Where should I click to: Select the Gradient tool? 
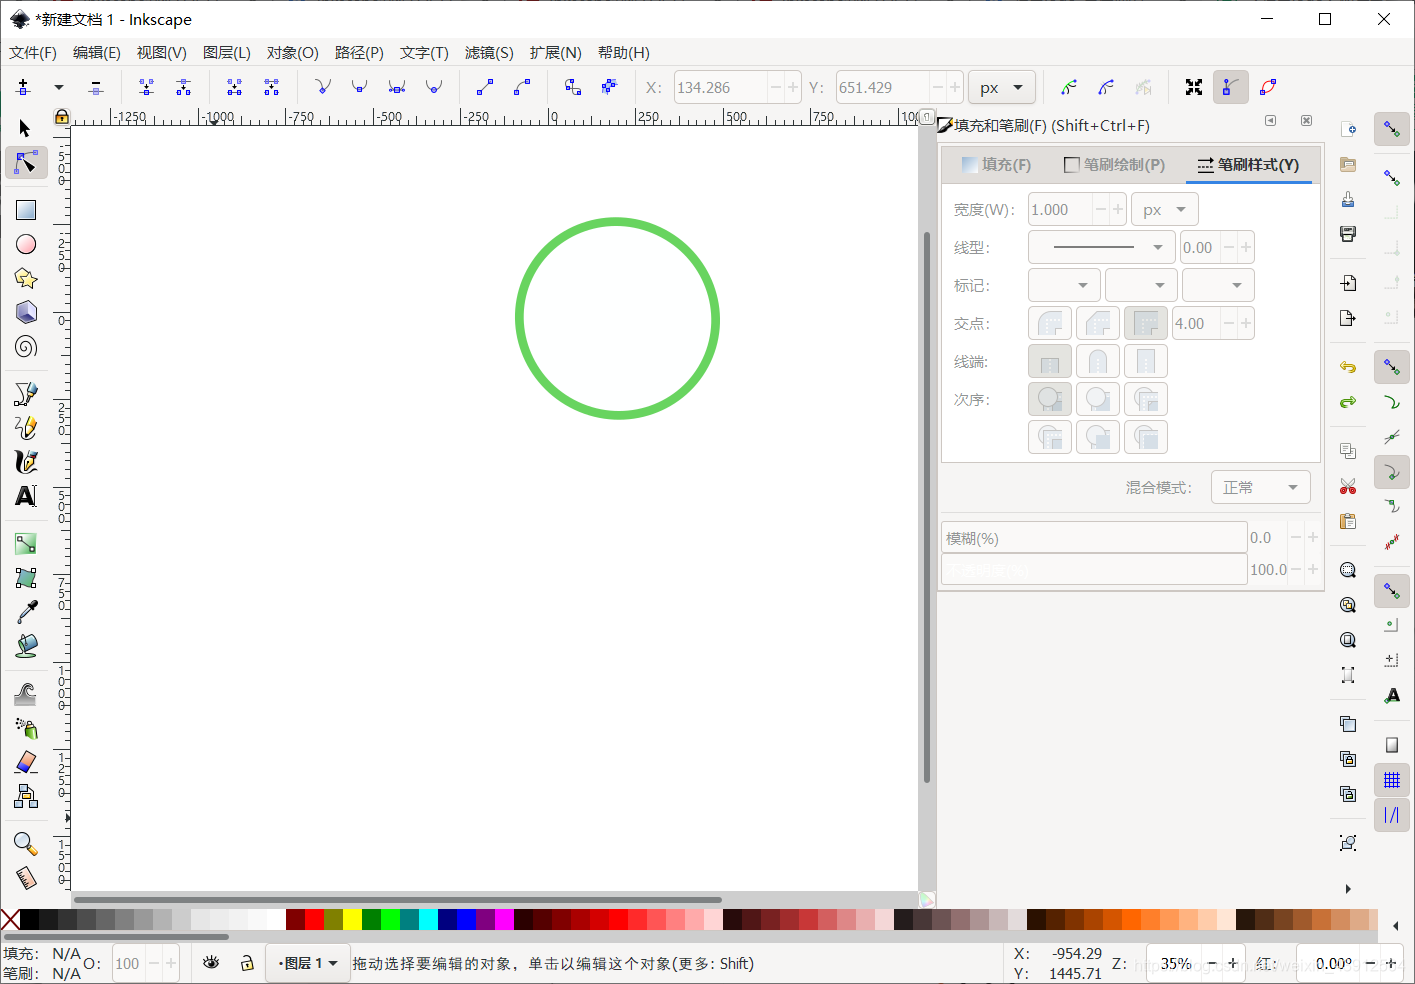(26, 544)
